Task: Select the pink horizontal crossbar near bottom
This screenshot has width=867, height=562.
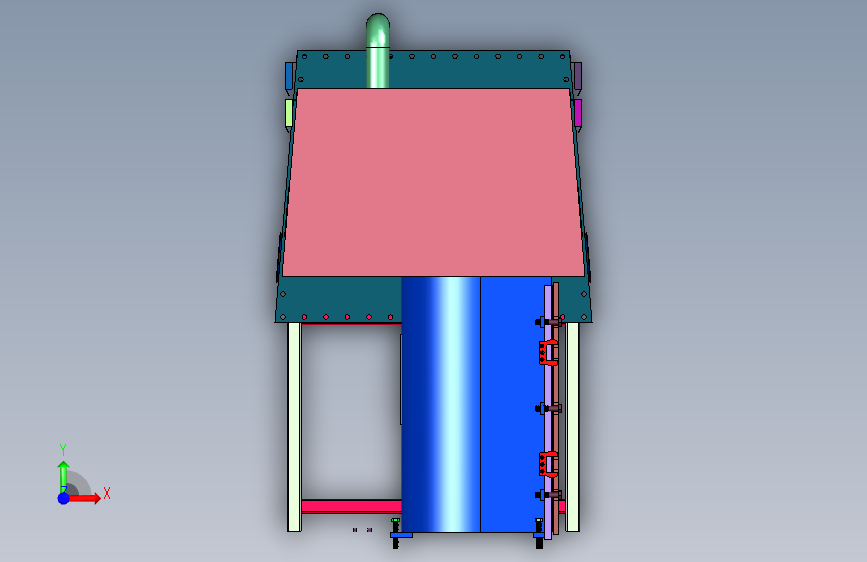Action: [x=352, y=506]
